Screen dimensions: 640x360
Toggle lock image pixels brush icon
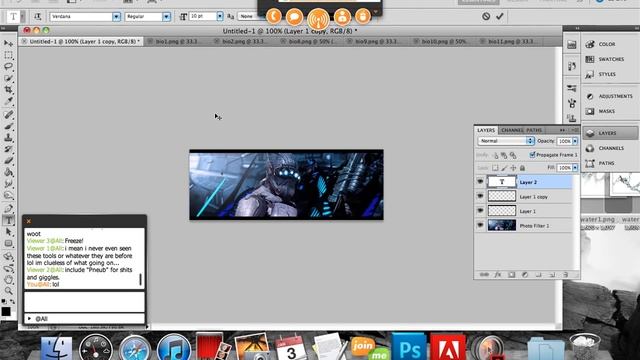click(x=504, y=168)
